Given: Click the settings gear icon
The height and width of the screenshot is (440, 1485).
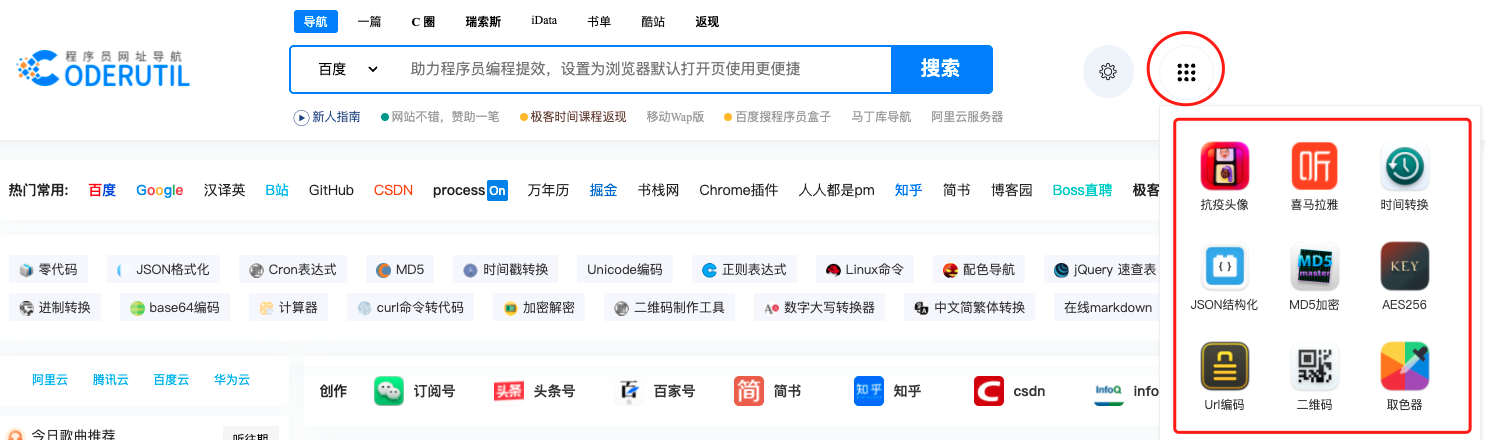Looking at the screenshot, I should [1108, 72].
